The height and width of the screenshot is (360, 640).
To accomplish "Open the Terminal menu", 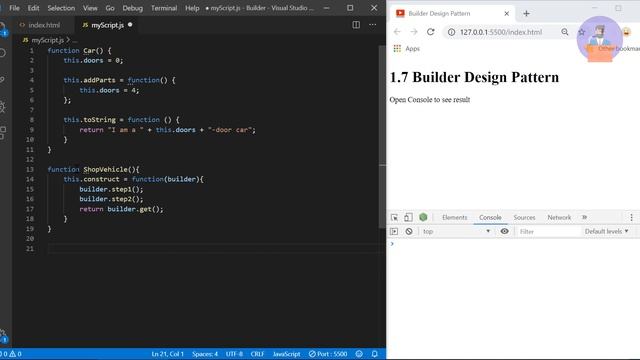I will point(164,8).
